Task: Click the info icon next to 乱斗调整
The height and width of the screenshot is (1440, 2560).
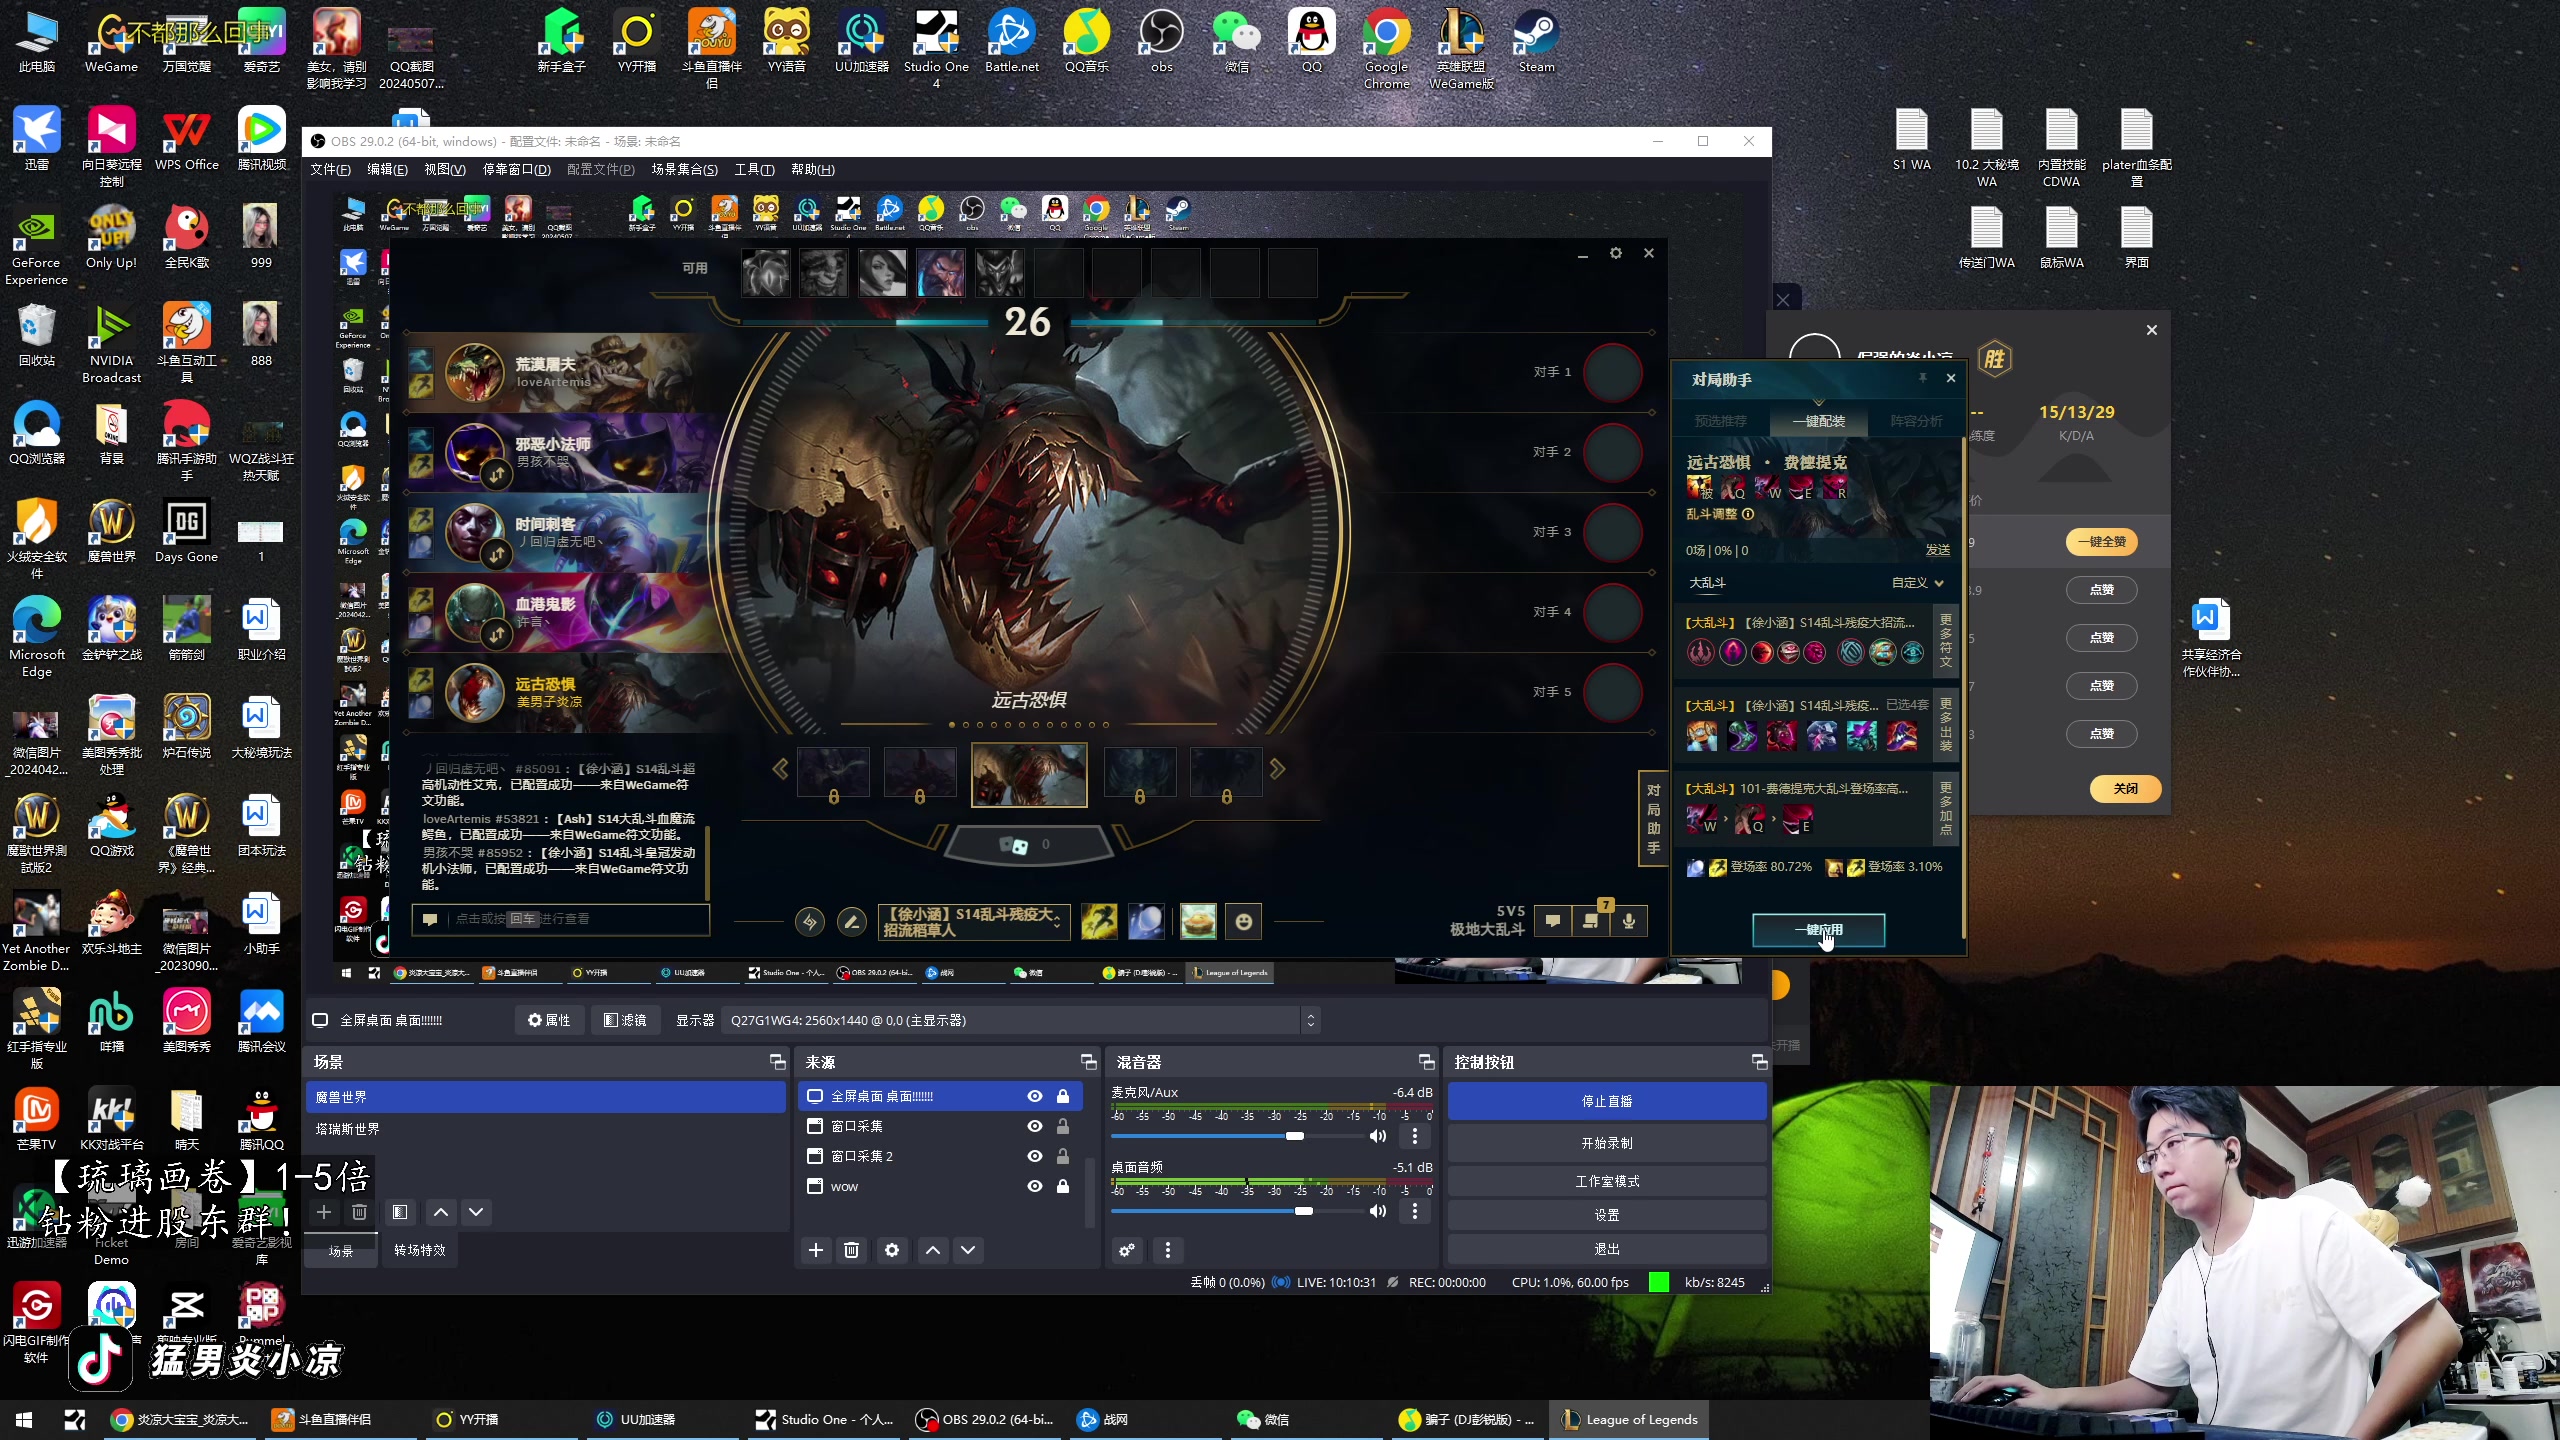Action: tap(1748, 514)
